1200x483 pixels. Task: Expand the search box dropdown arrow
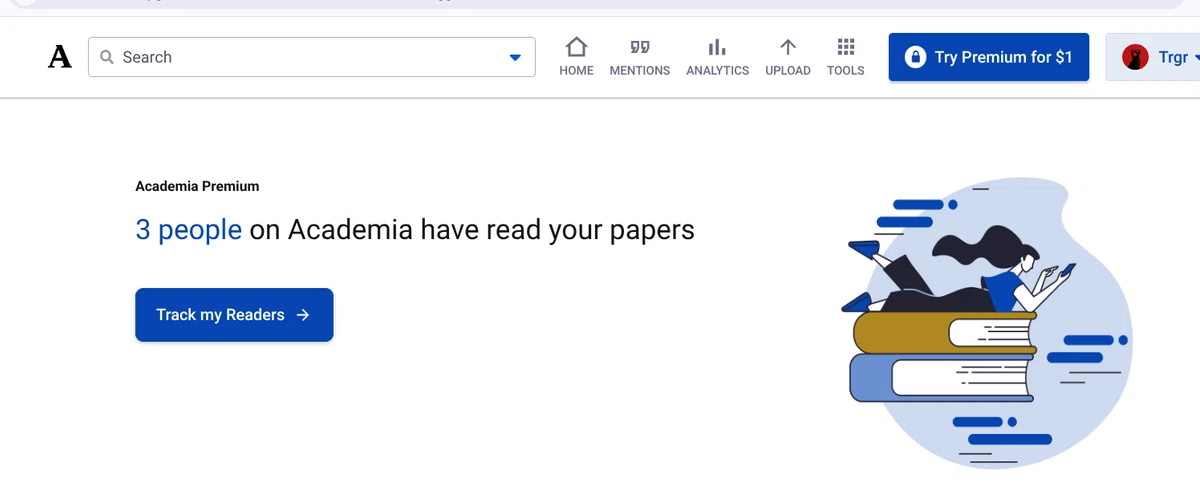[515, 58]
